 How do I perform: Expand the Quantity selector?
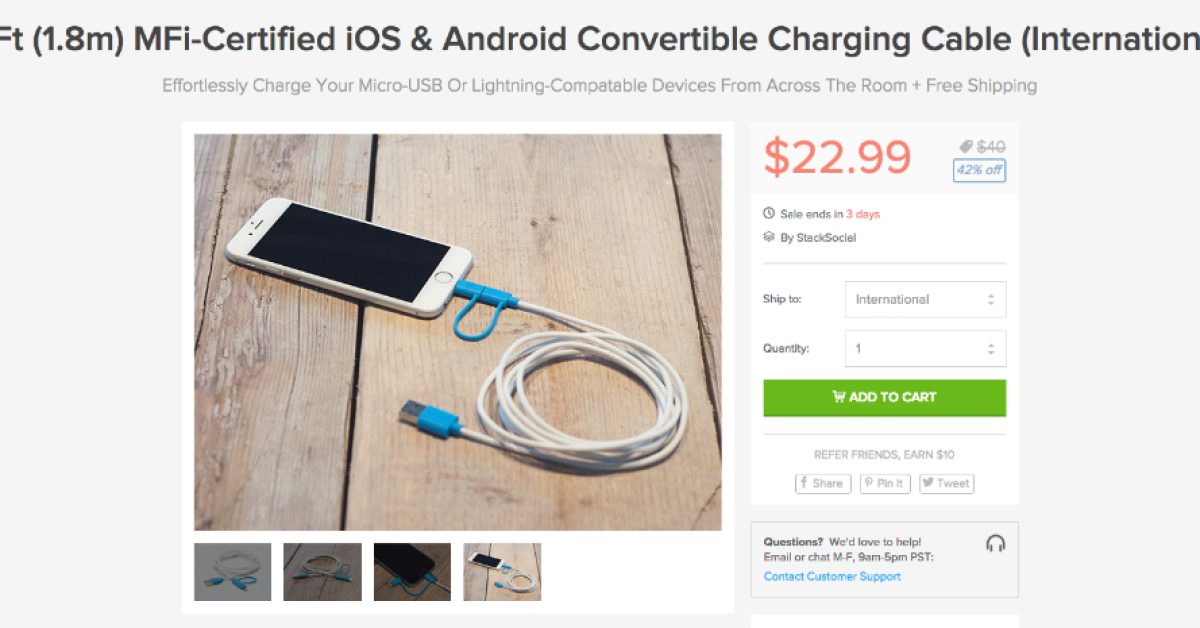pyautogui.click(x=925, y=349)
